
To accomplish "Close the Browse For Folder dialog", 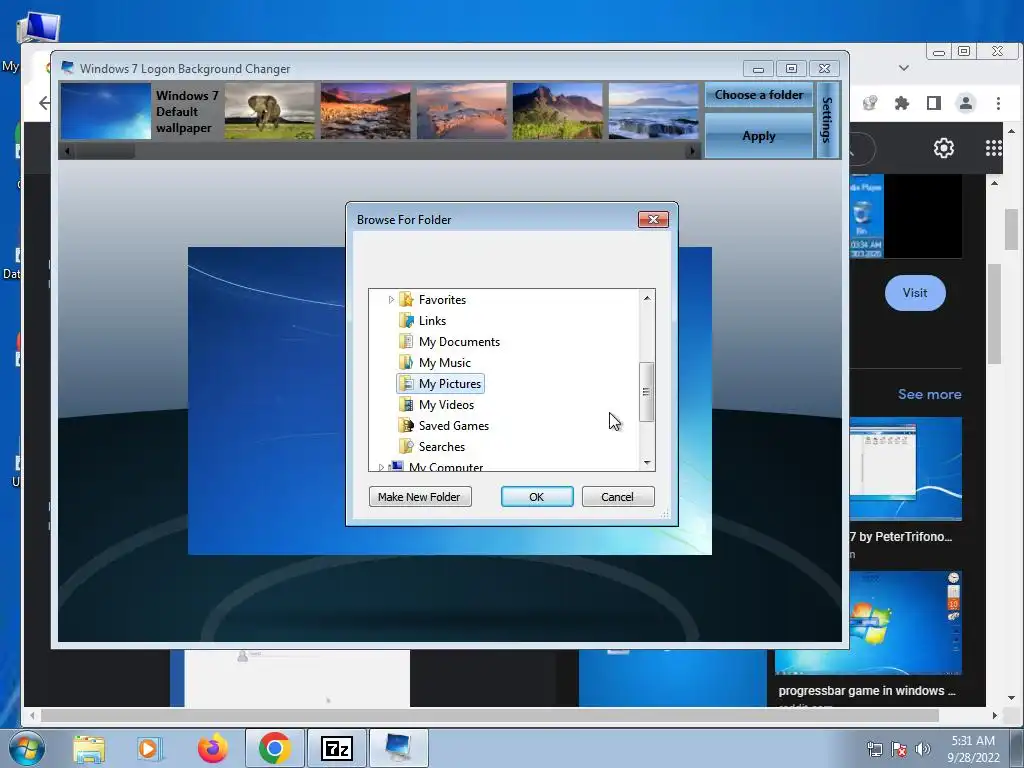I will point(653,219).
